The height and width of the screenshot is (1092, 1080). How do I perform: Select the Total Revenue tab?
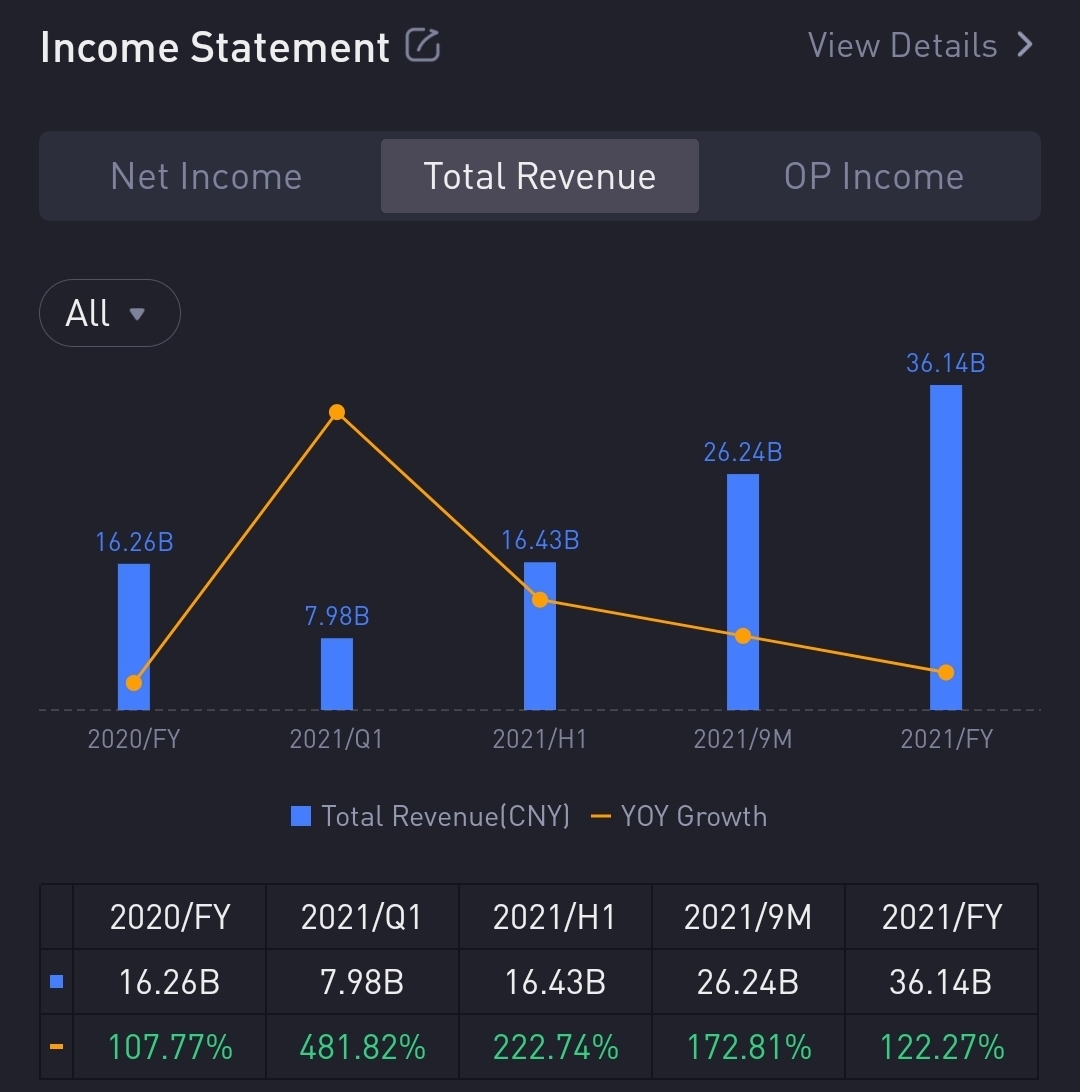[540, 176]
